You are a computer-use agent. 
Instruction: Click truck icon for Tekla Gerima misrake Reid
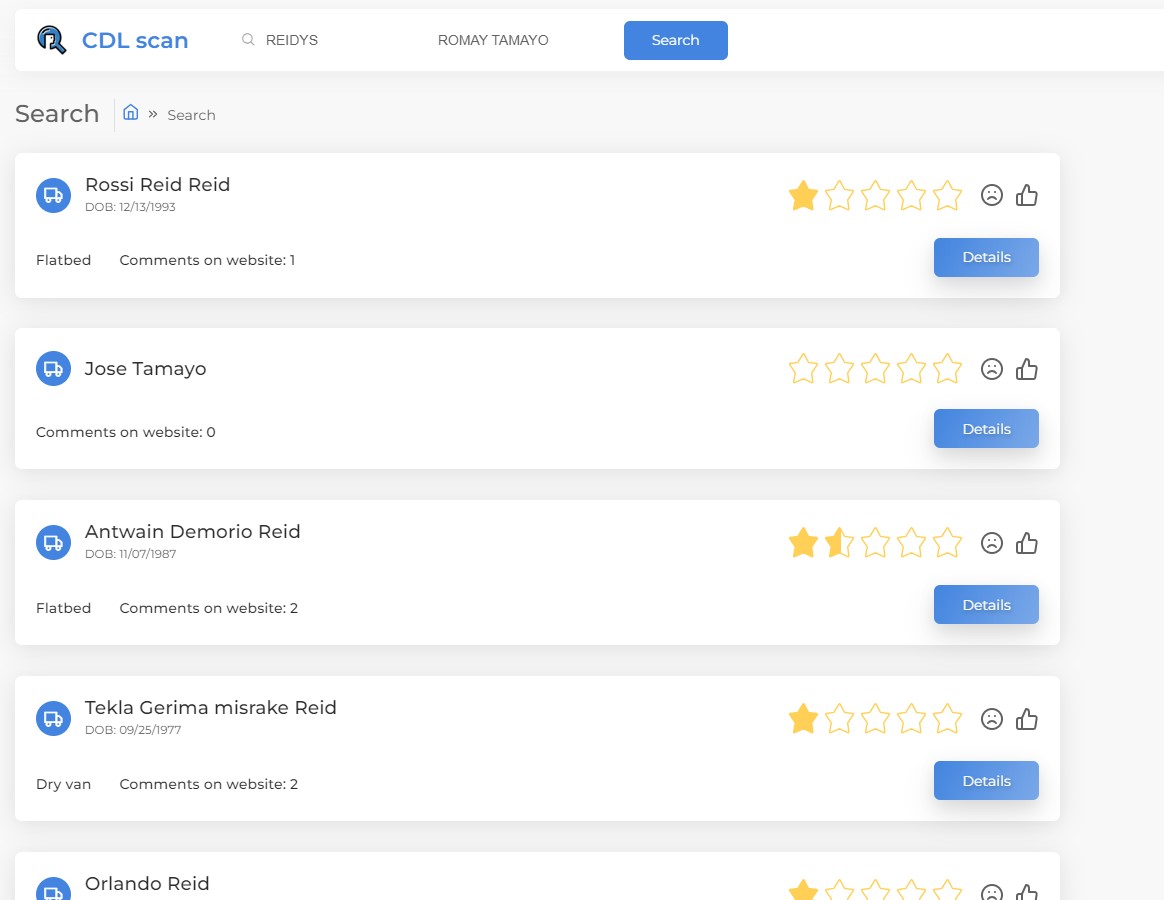coord(53,718)
